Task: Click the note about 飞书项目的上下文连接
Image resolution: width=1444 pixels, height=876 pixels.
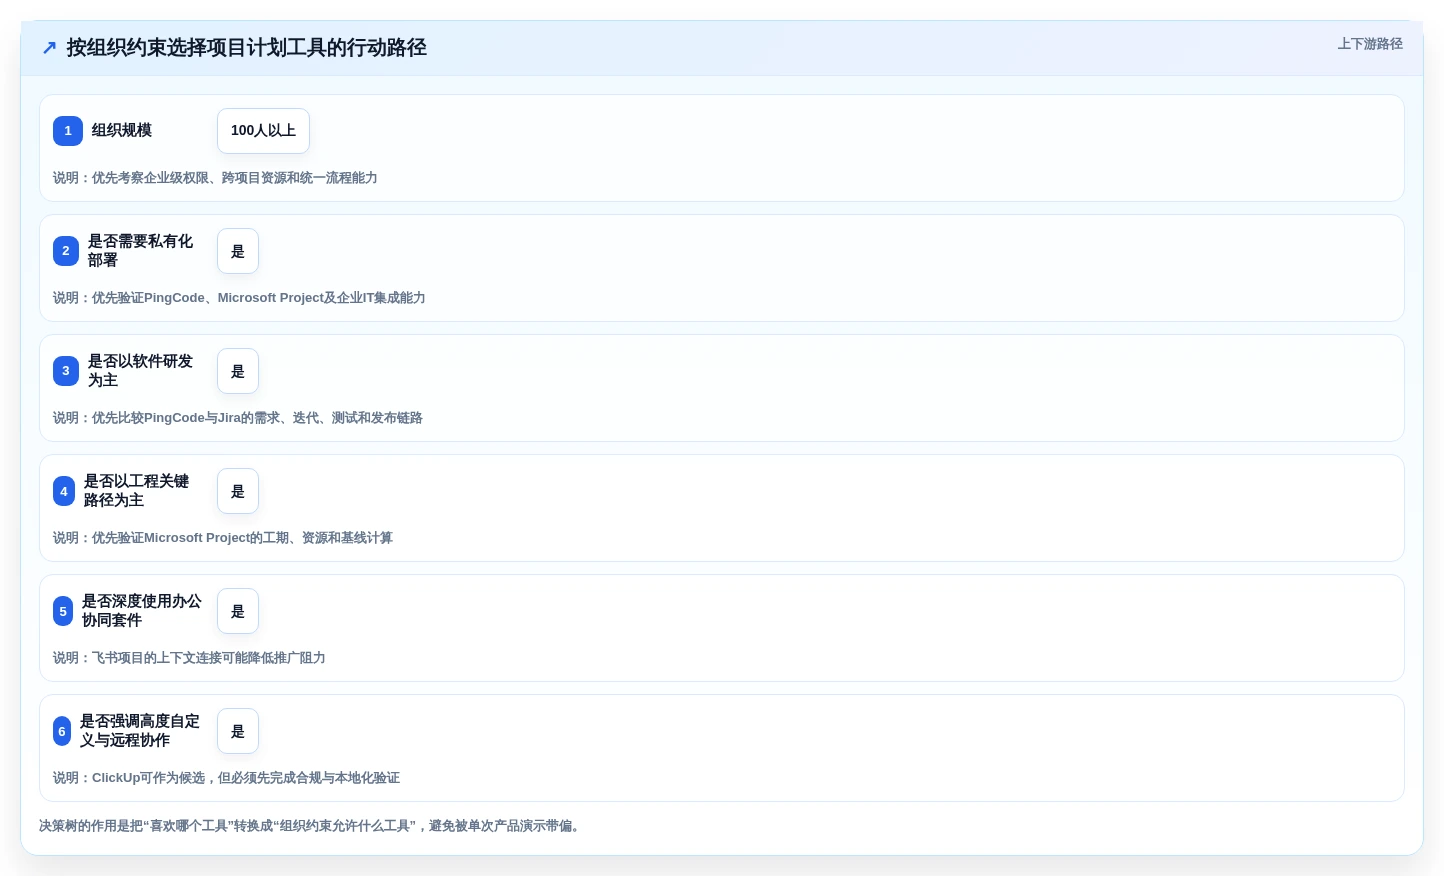Action: (x=189, y=658)
